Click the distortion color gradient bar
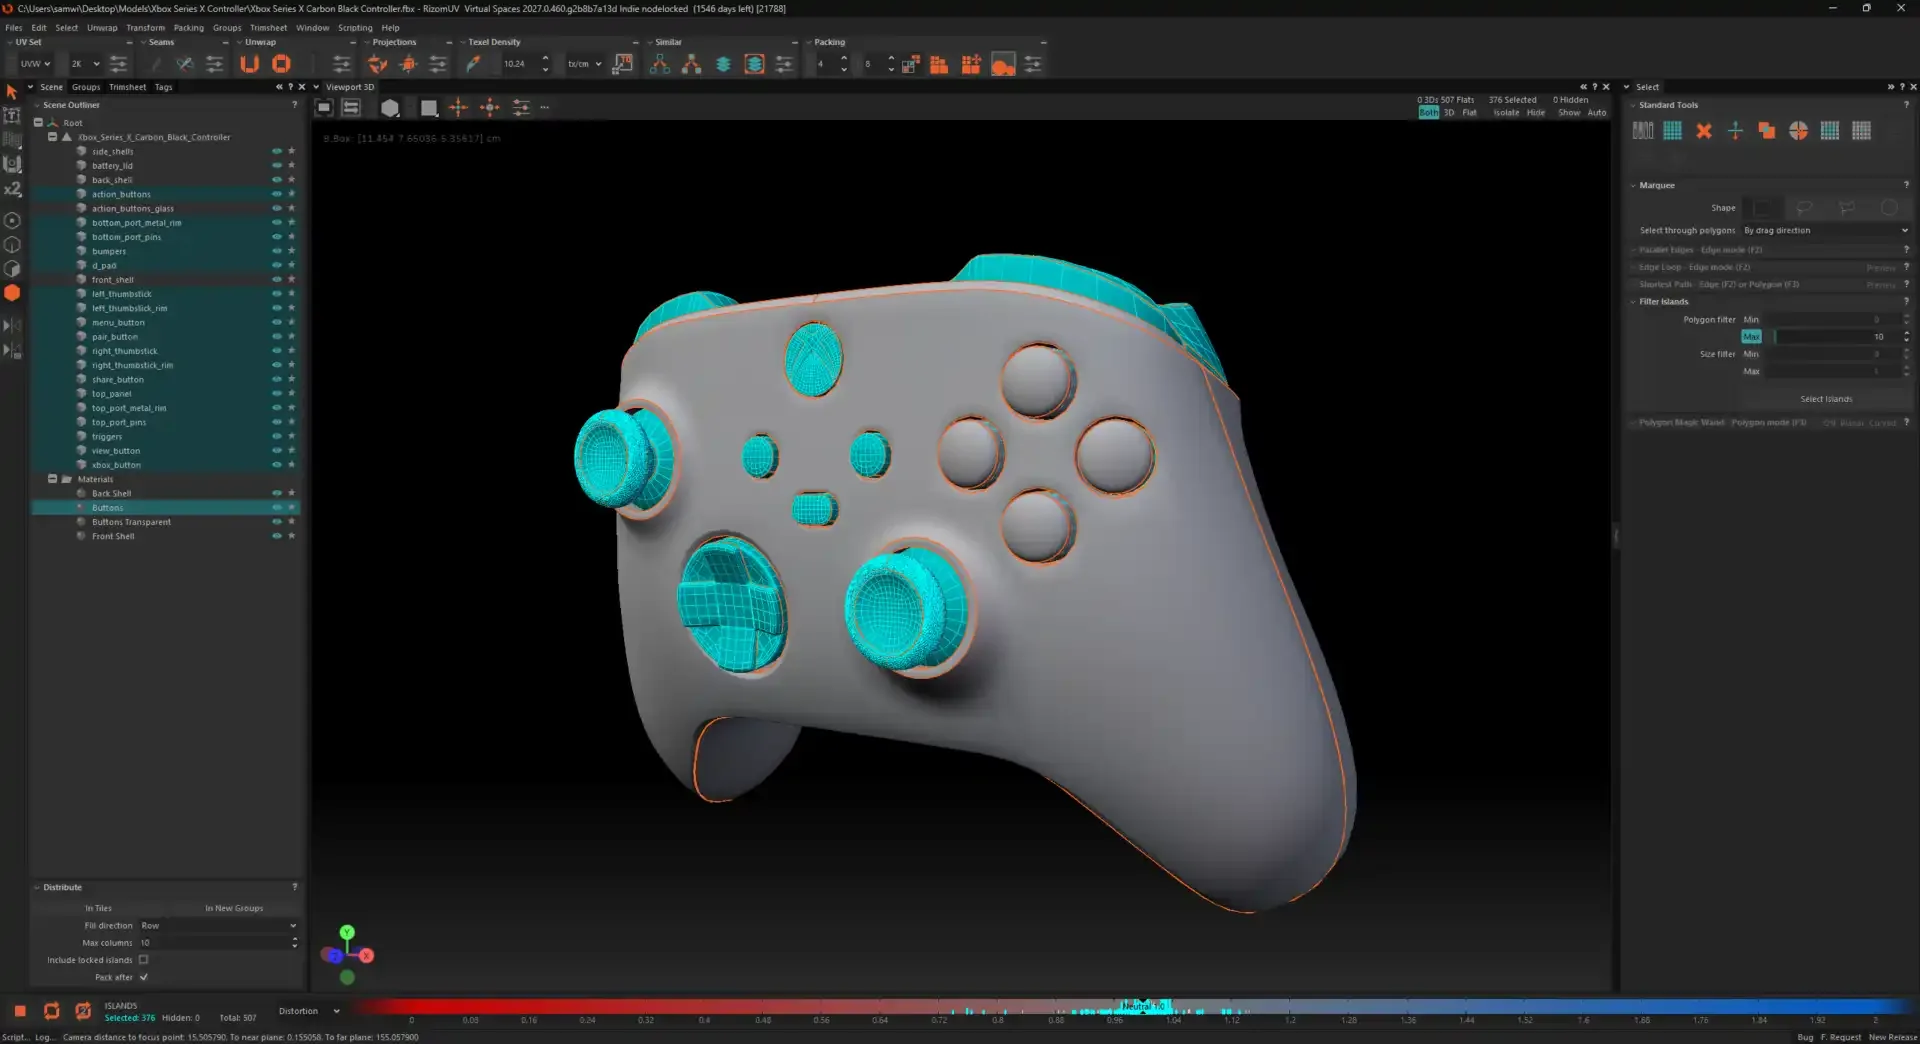The image size is (1920, 1044). (x=1132, y=1006)
